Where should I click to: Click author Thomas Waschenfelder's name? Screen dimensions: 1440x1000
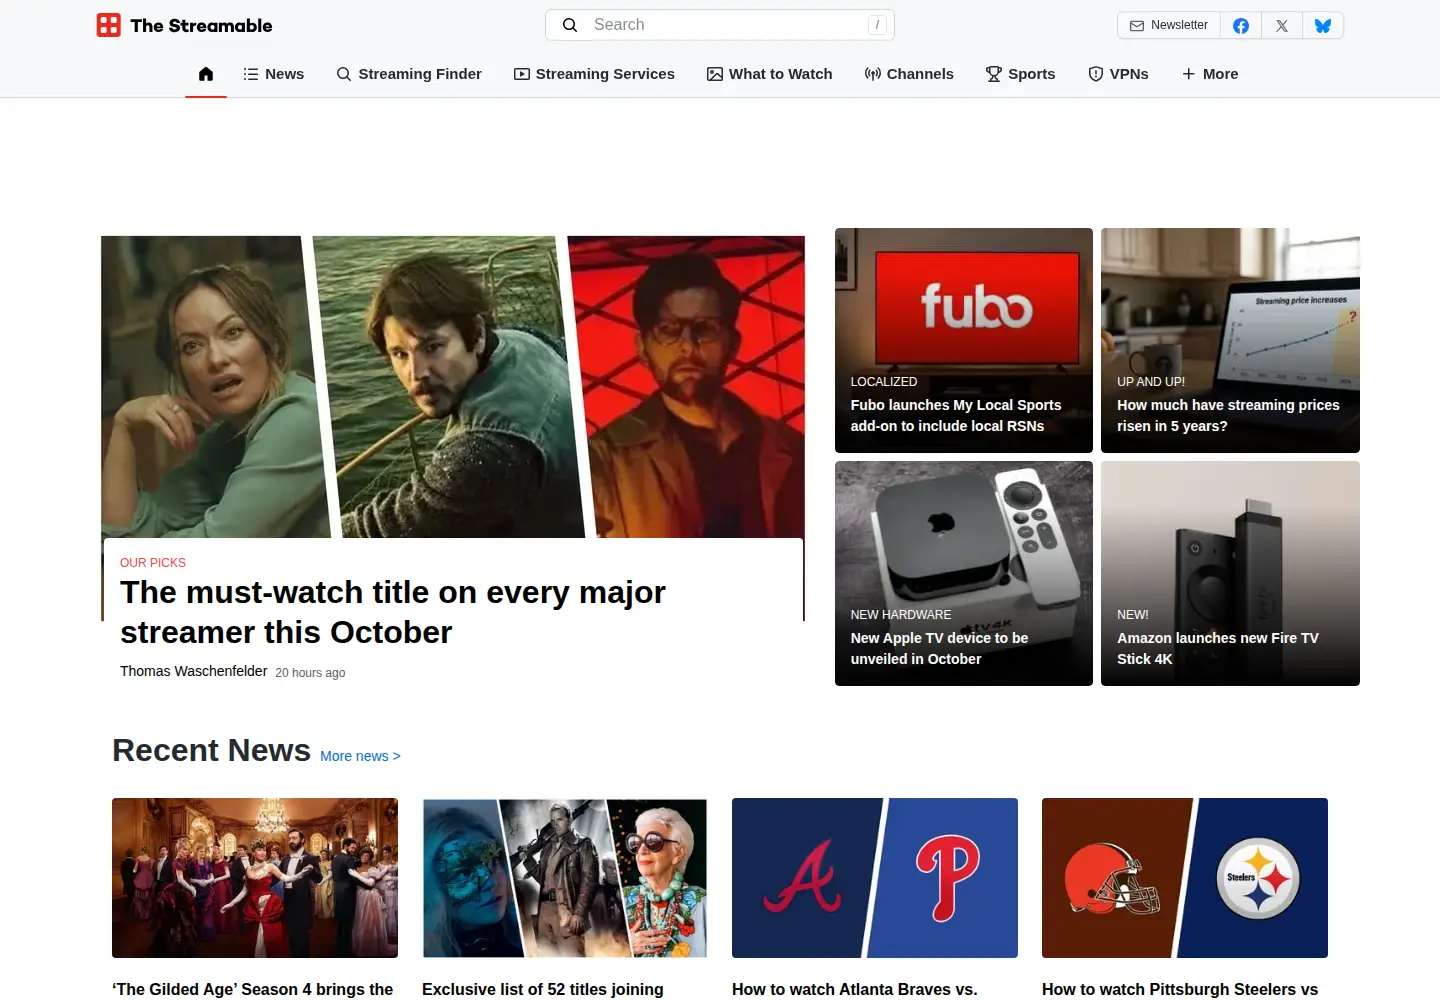point(194,671)
